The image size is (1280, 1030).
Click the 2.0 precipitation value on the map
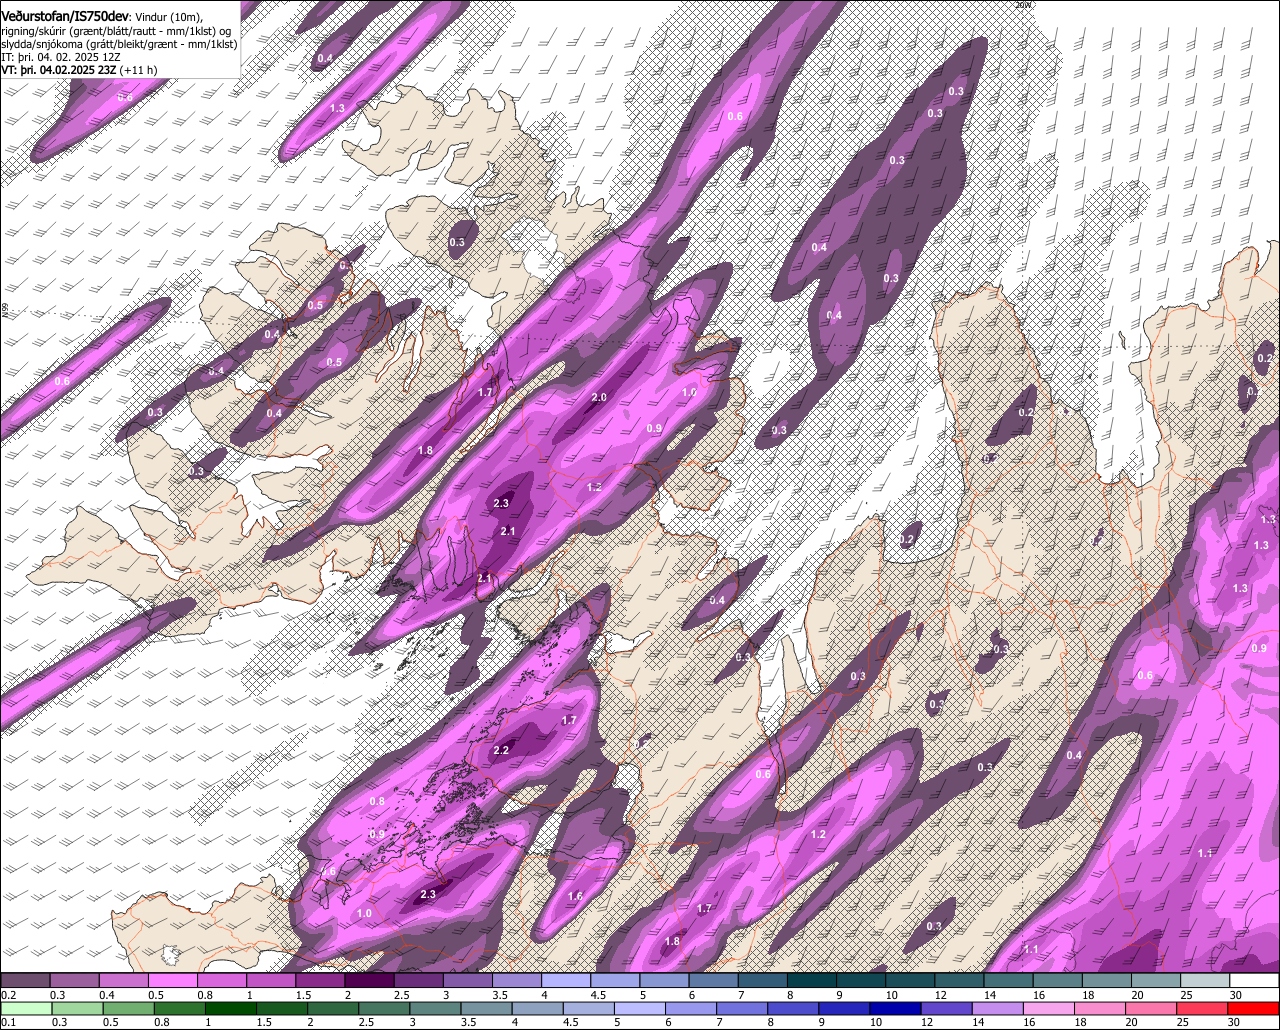tap(599, 398)
